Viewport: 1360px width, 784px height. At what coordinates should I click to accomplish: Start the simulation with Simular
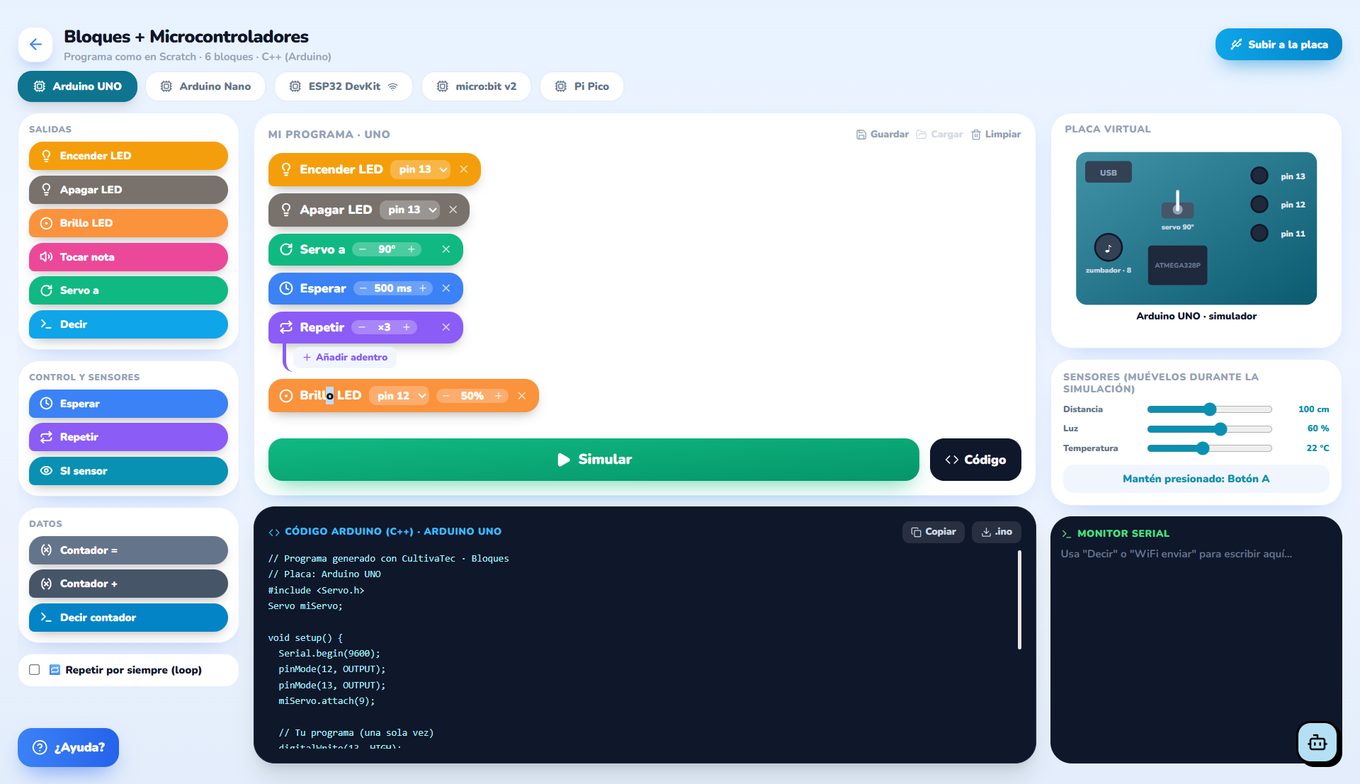point(593,459)
